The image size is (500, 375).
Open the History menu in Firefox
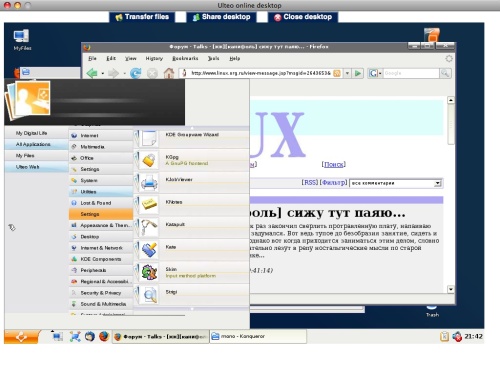point(154,58)
